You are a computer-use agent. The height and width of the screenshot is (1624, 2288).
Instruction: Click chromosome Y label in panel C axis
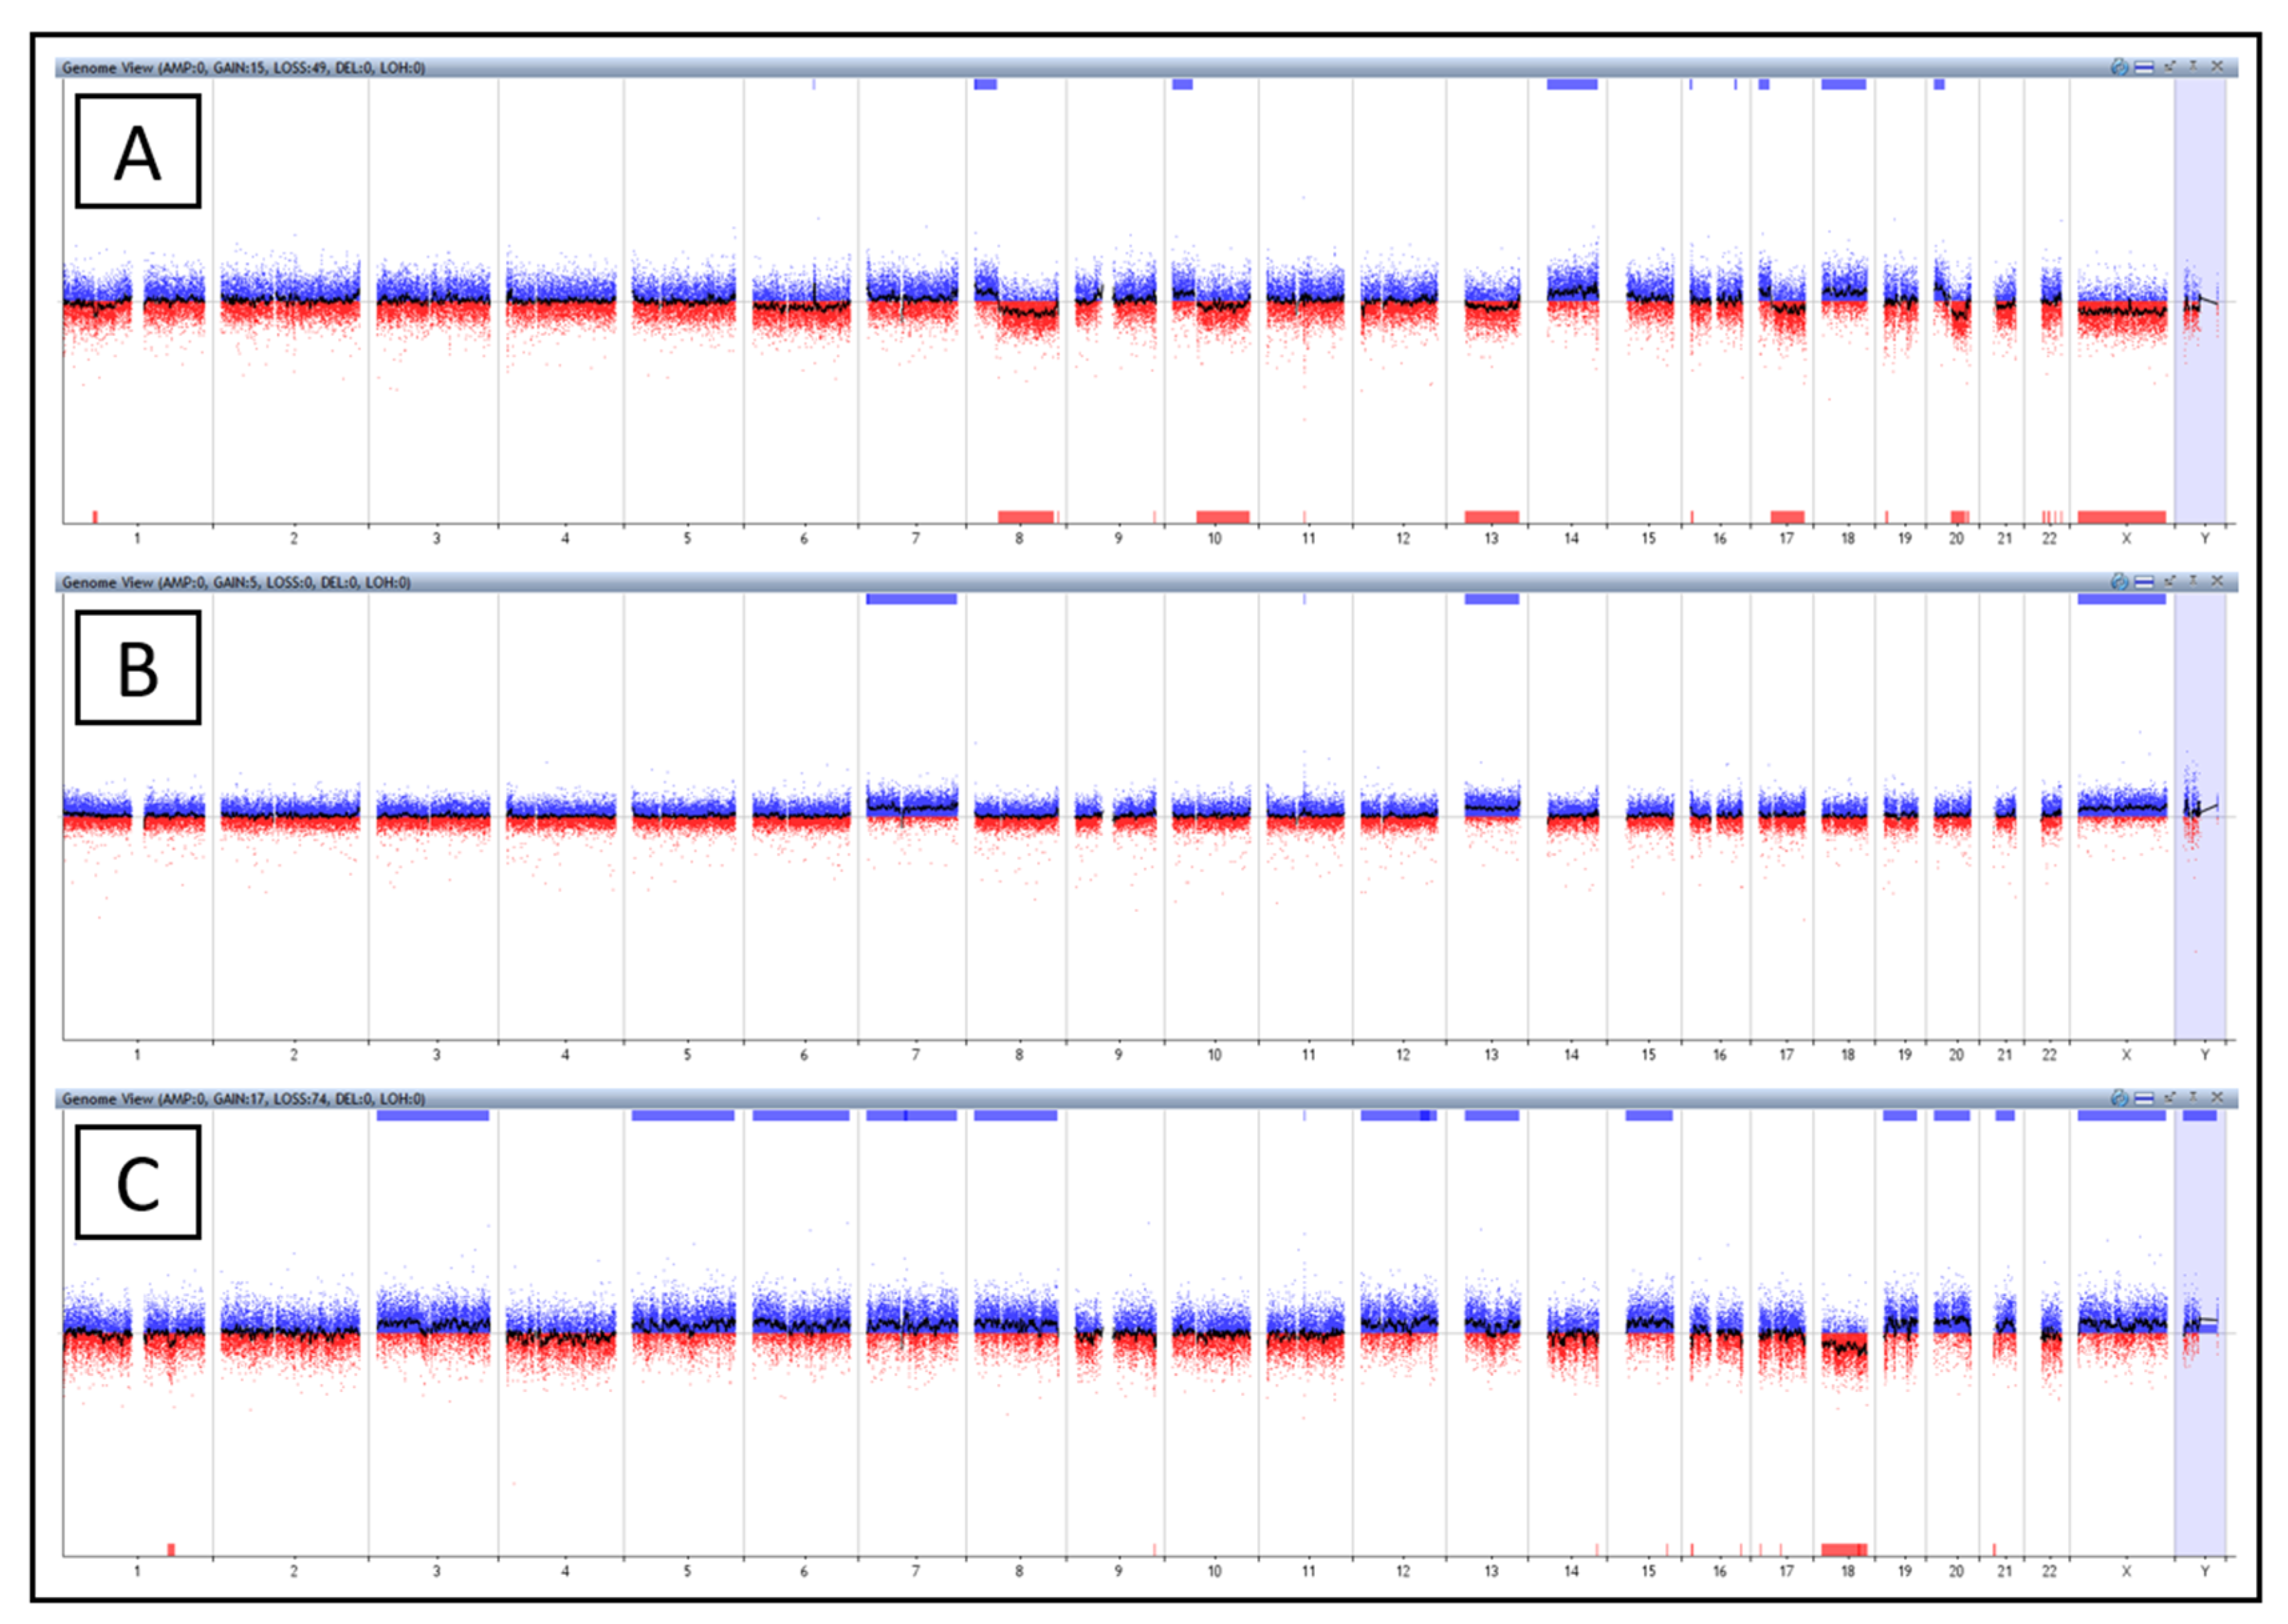[2204, 1571]
